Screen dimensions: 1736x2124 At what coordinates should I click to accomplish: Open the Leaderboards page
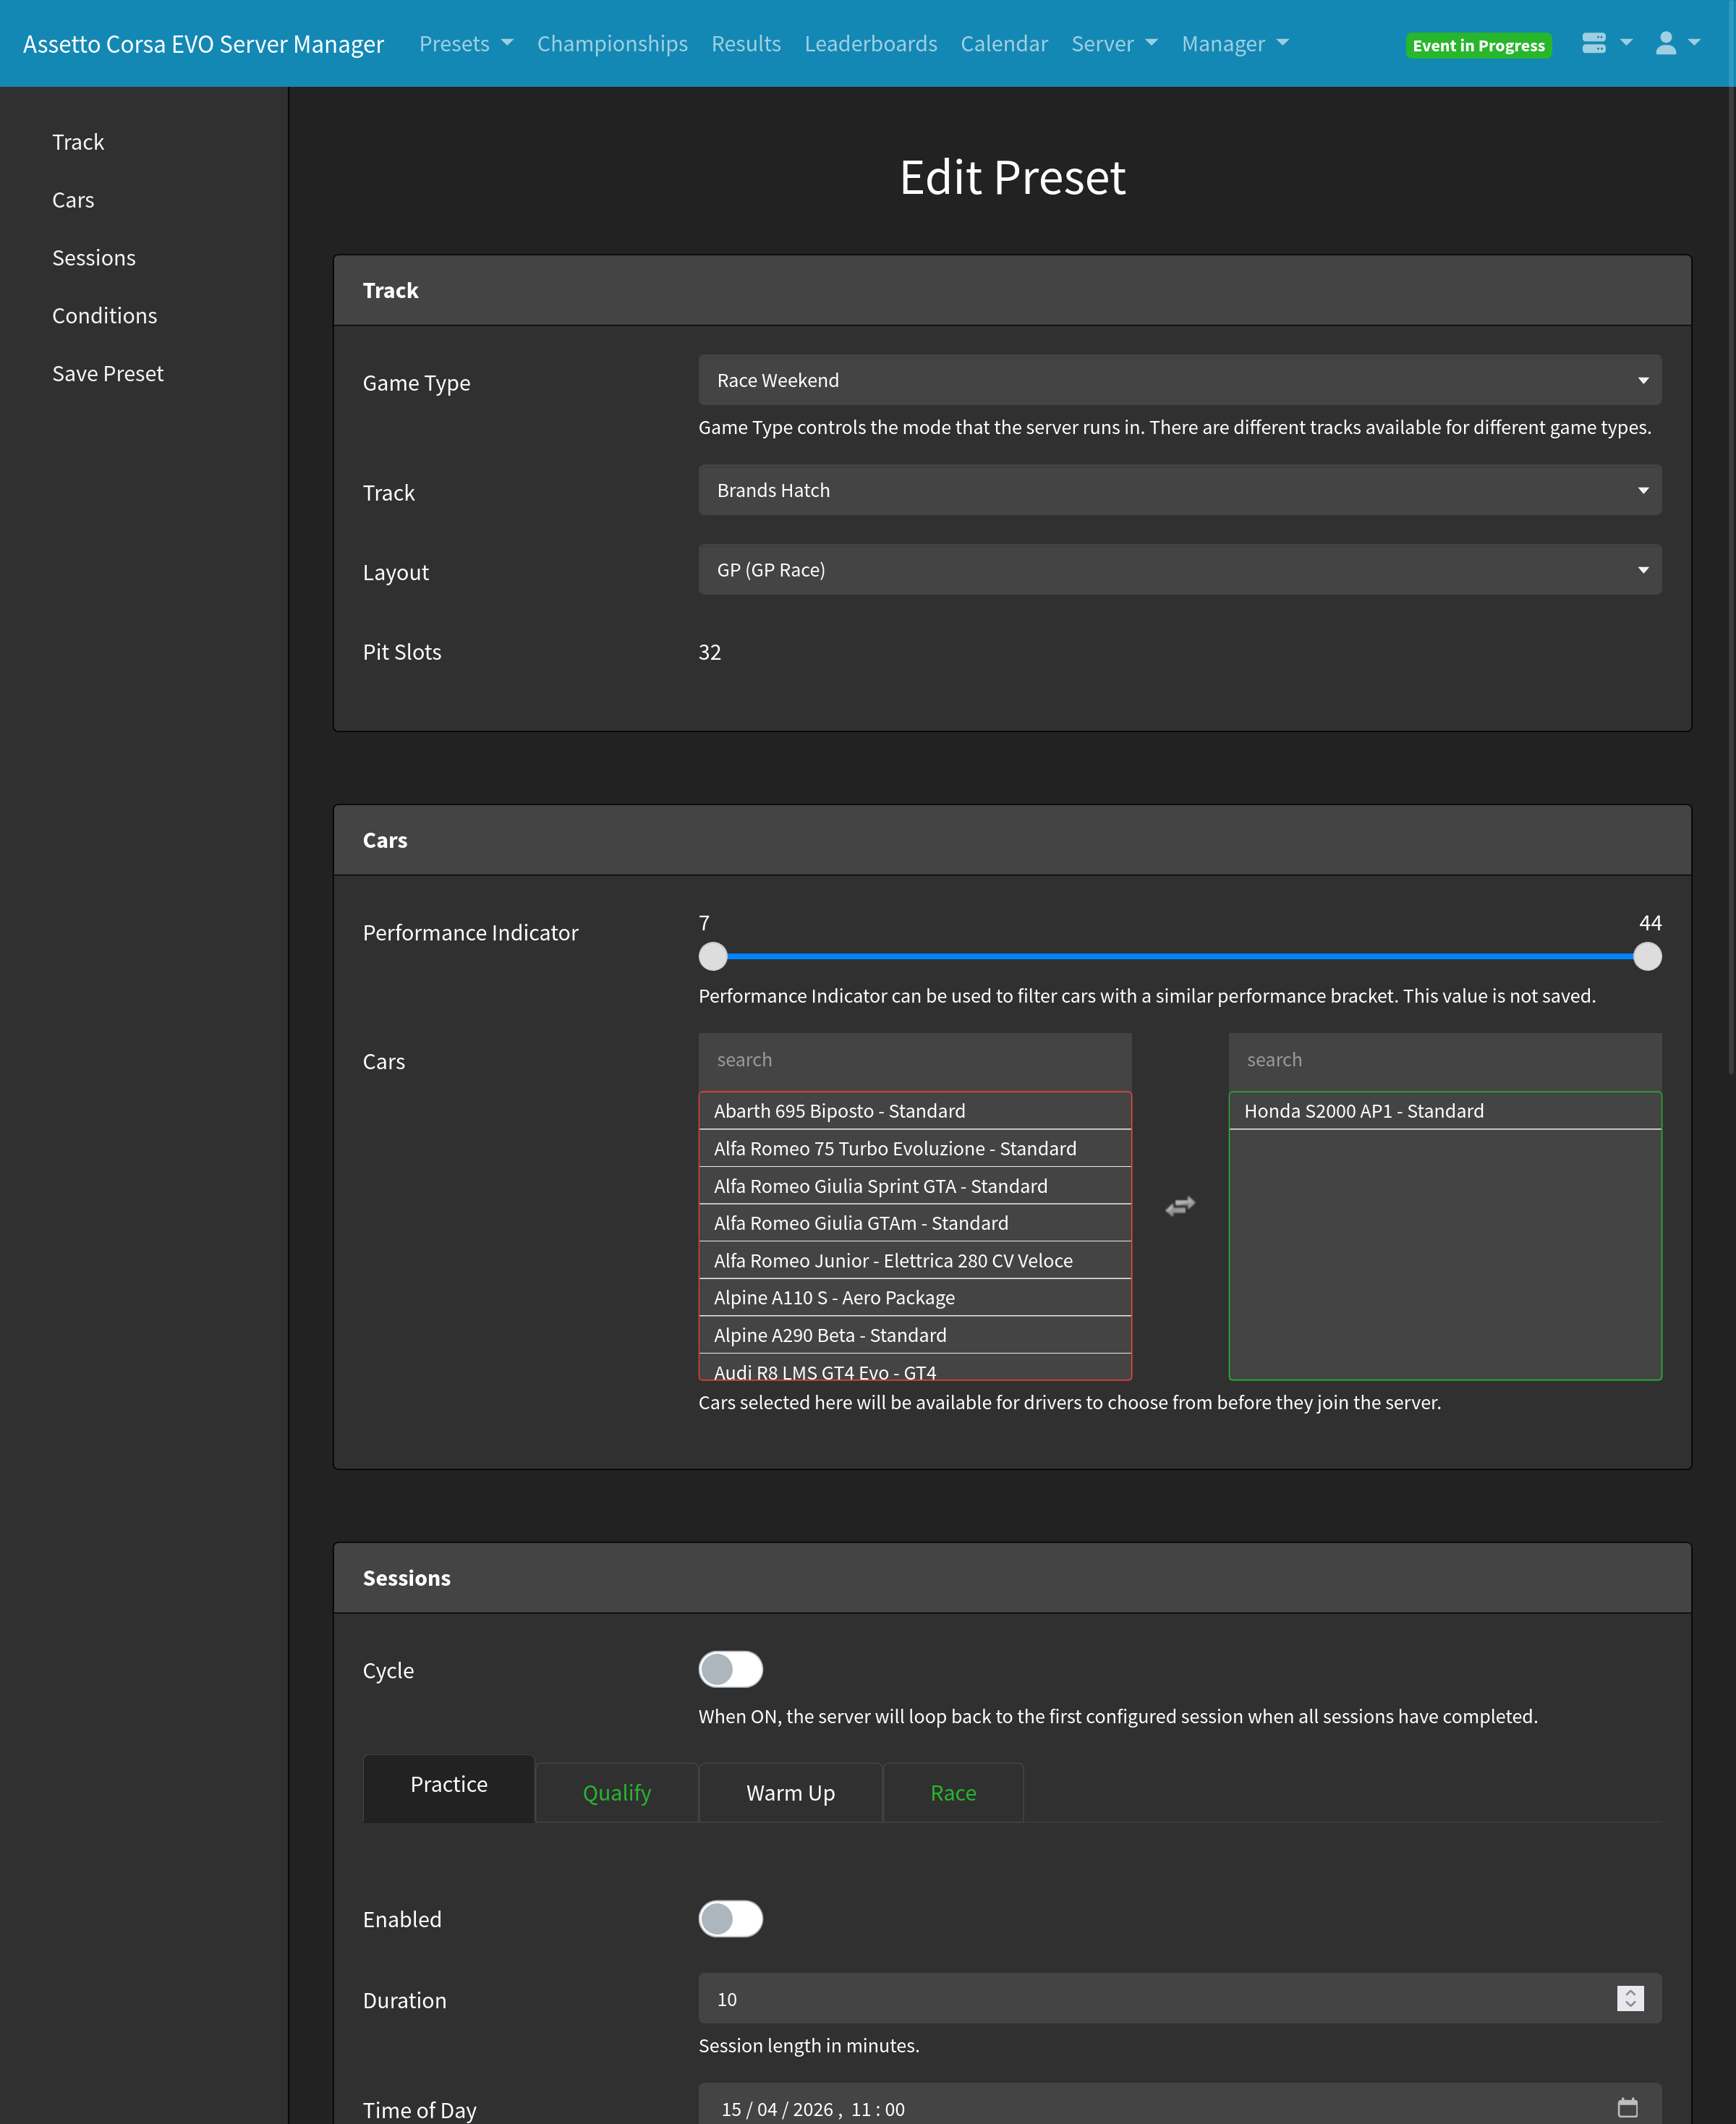pyautogui.click(x=871, y=43)
